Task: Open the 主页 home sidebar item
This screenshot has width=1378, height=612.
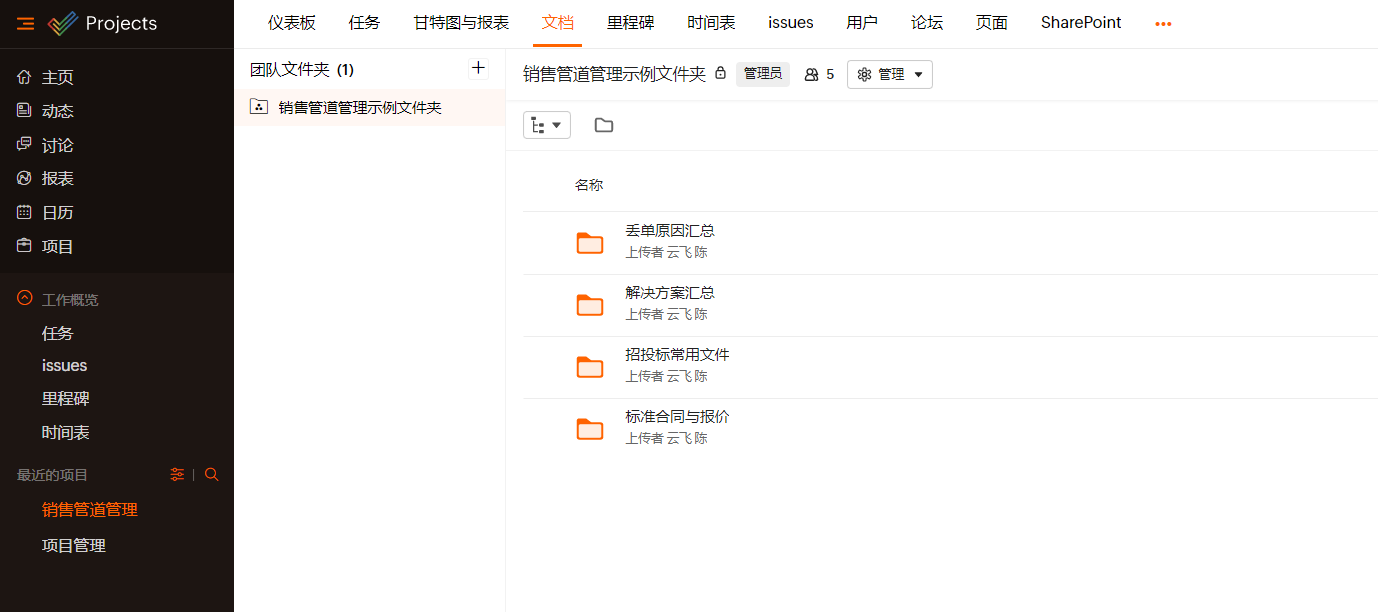Action: [x=57, y=77]
